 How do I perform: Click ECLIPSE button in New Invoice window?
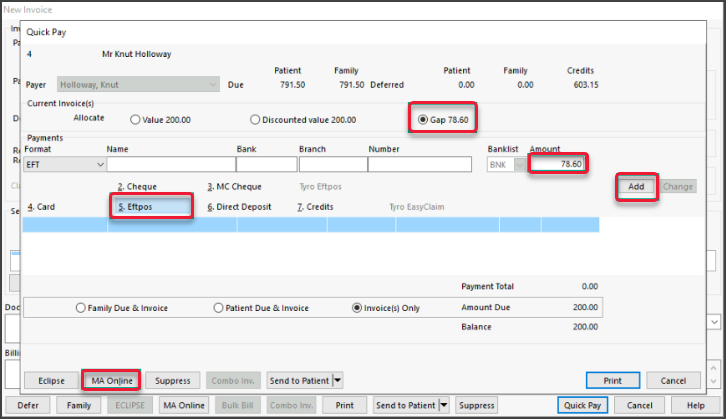pos(130,405)
